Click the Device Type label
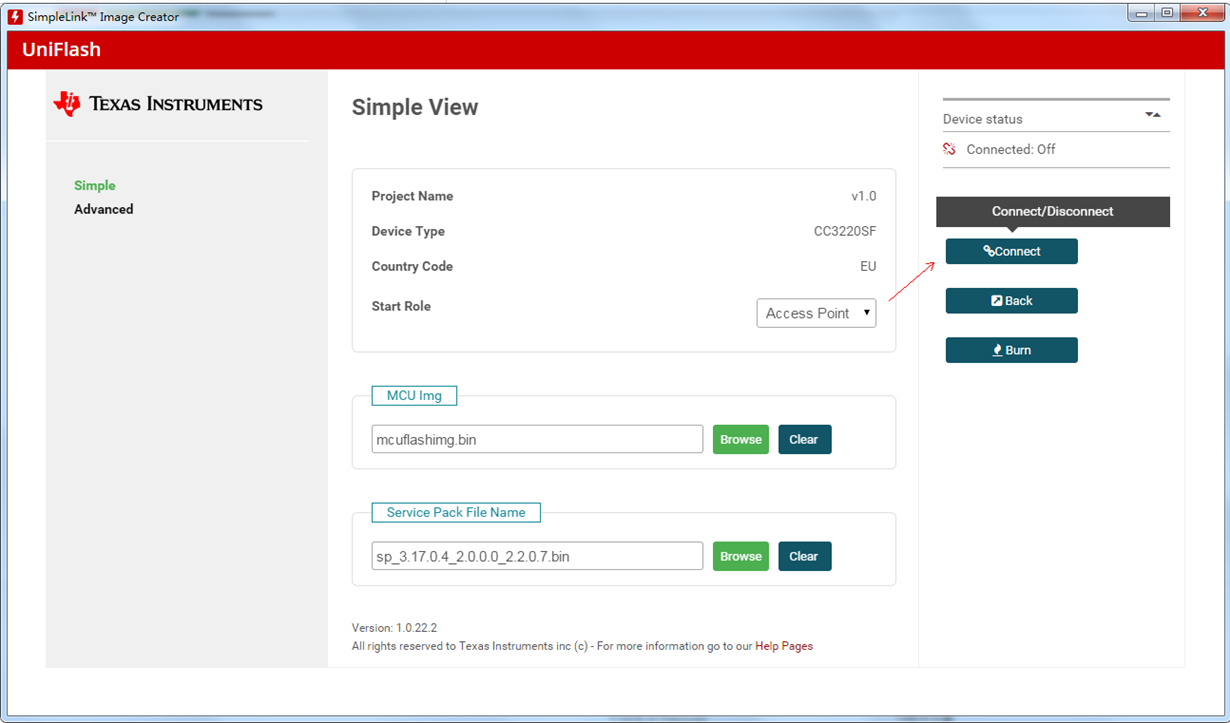The width and height of the screenshot is (1230, 723). coord(408,231)
